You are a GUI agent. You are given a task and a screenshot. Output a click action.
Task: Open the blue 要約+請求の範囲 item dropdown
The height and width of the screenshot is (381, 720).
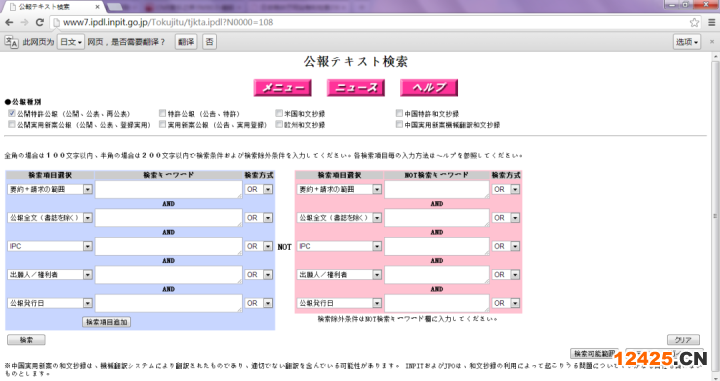50,189
